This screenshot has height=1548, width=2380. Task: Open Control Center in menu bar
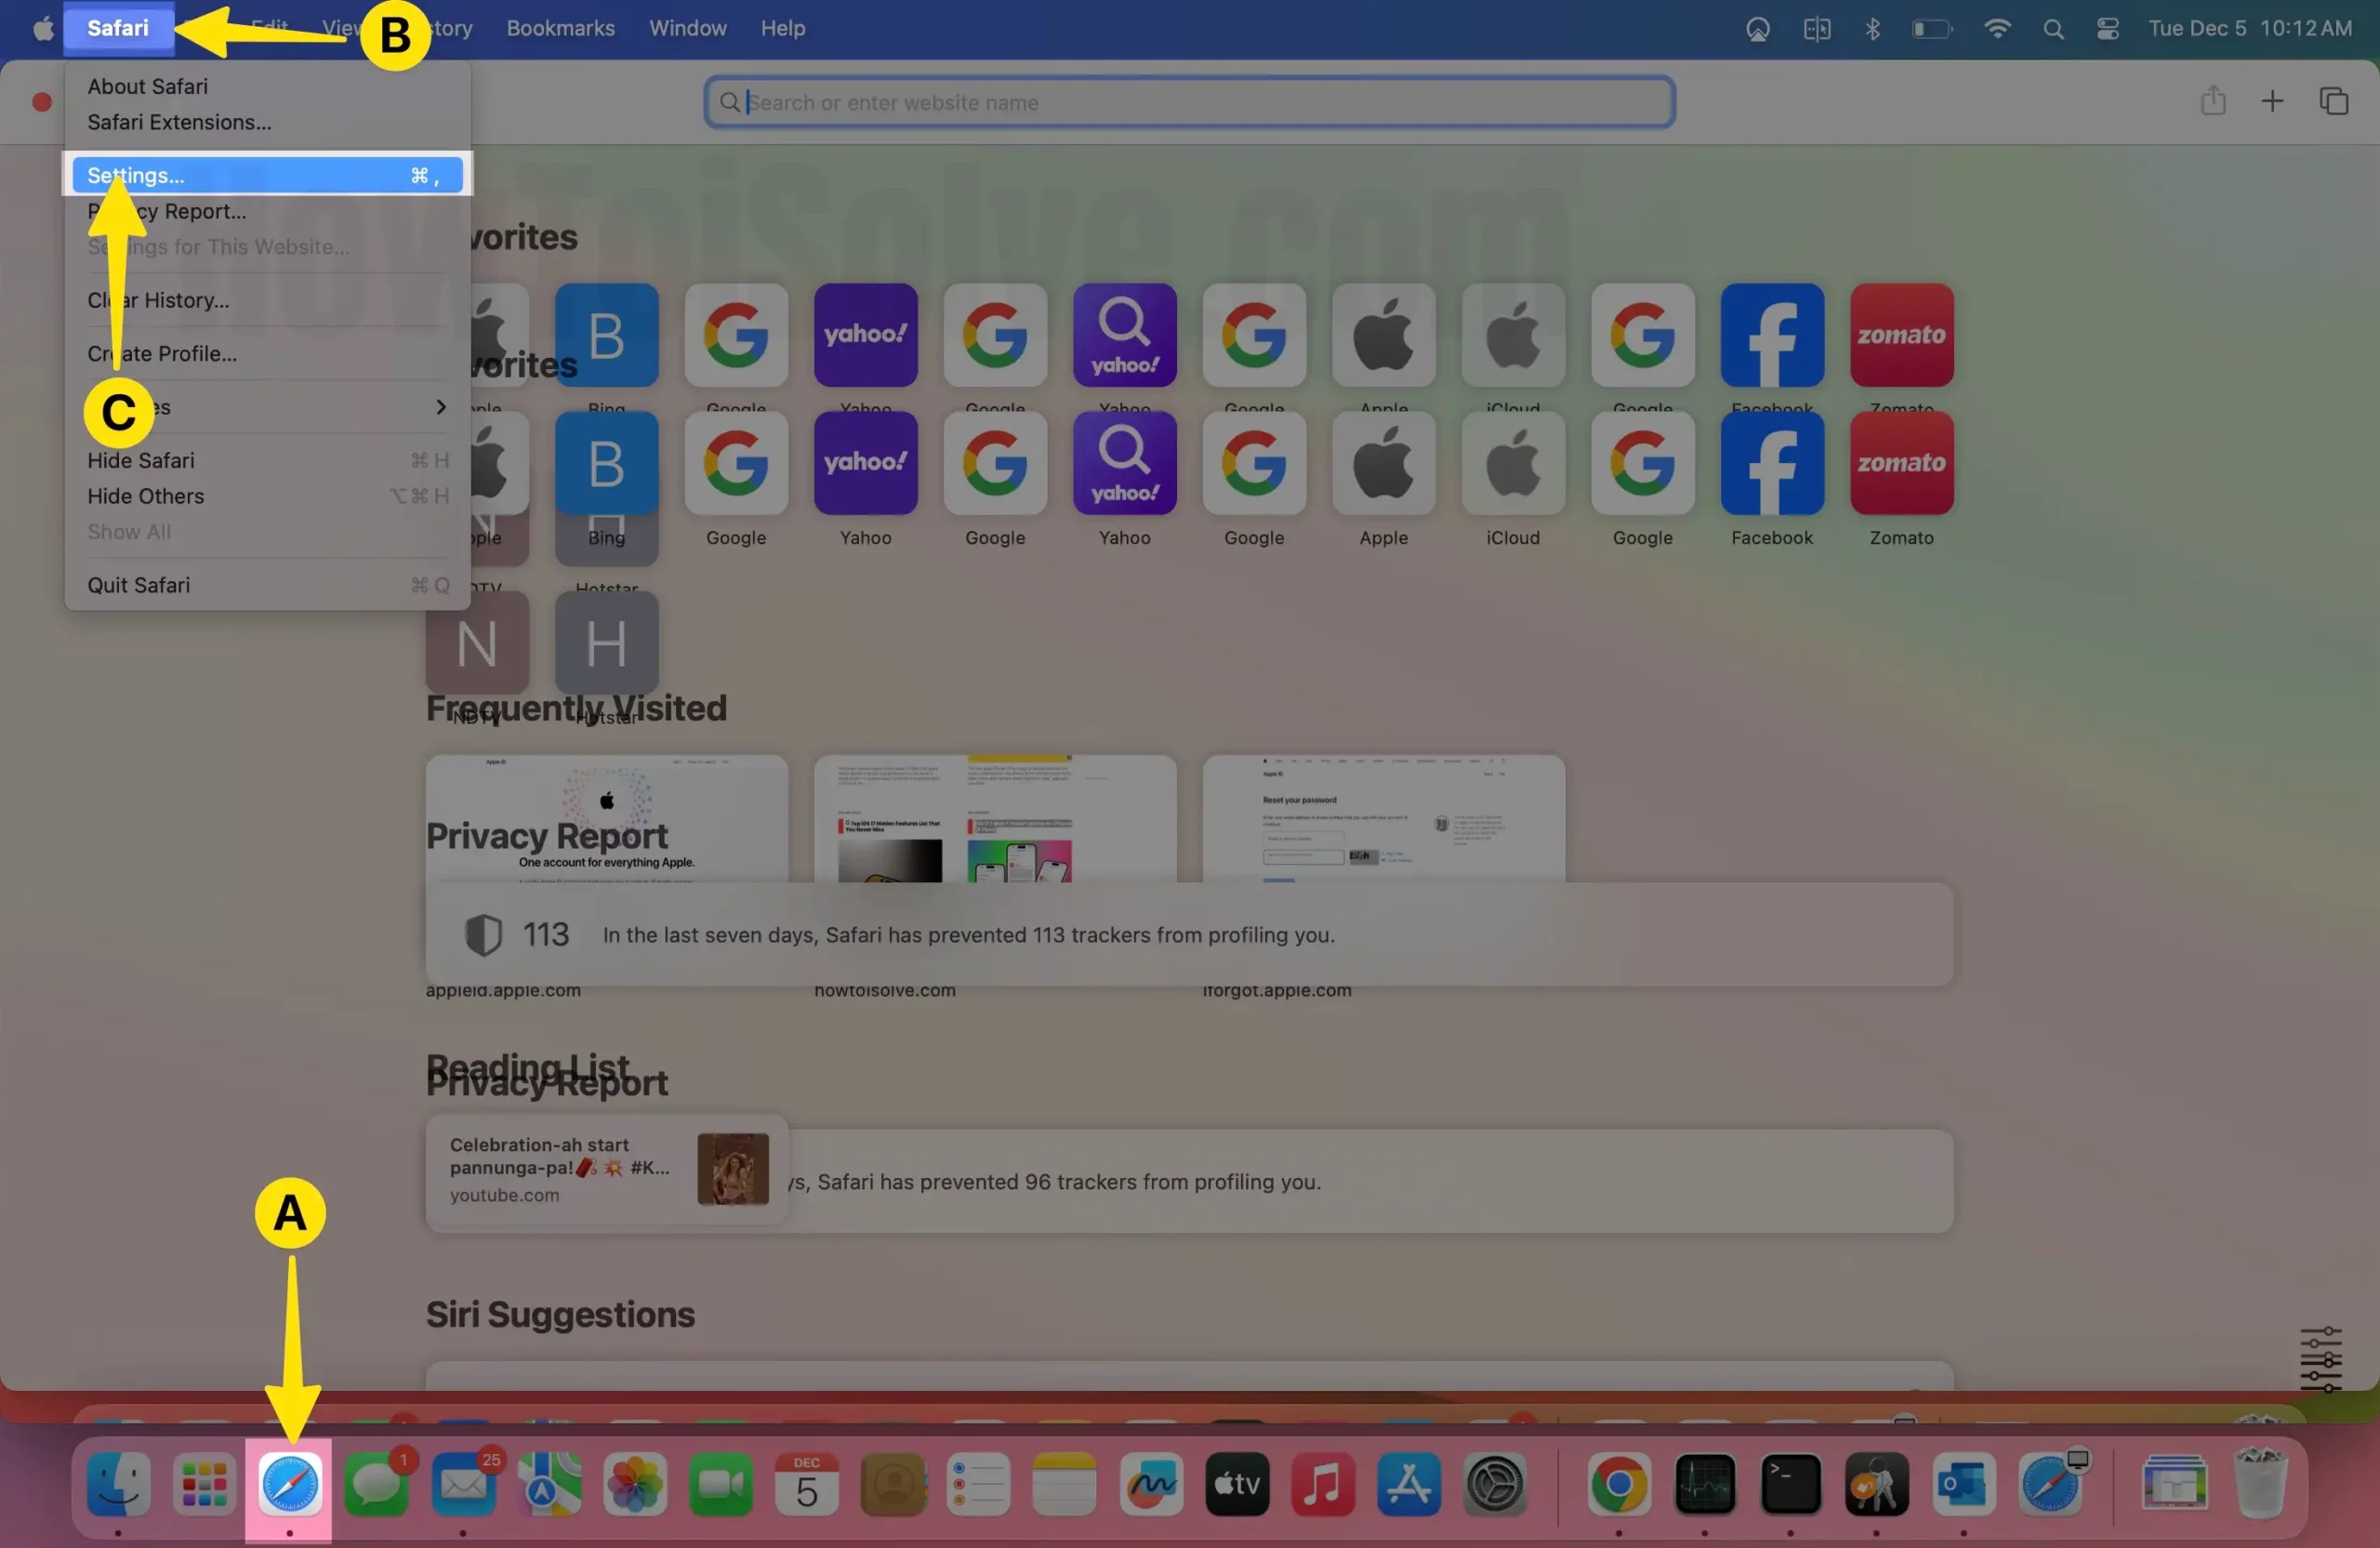(2108, 29)
